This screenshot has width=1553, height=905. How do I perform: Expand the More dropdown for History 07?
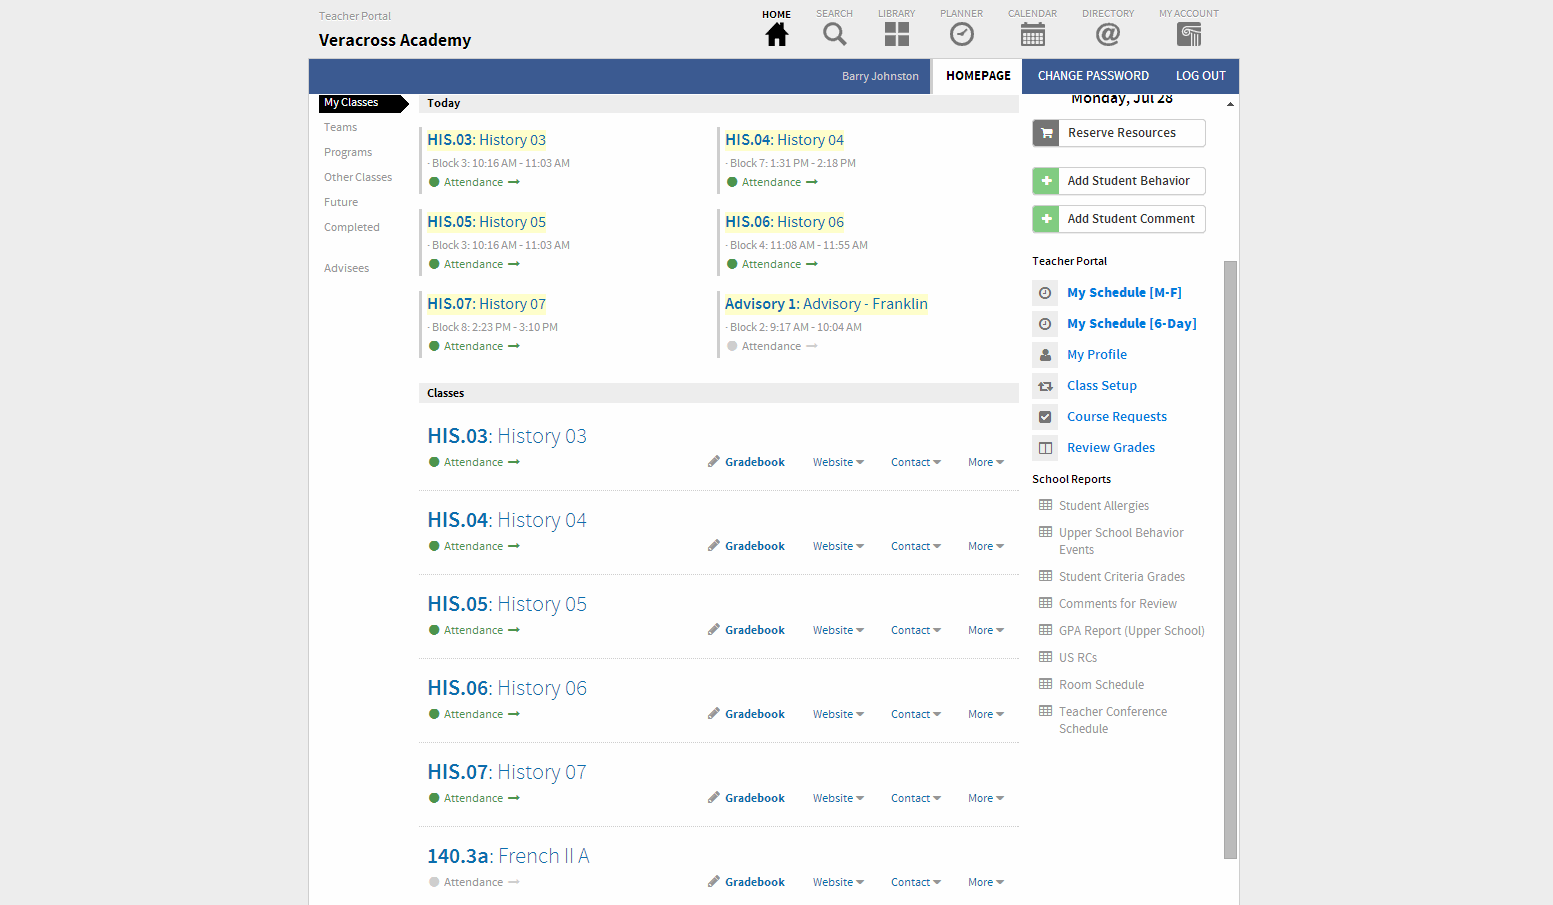pyautogui.click(x=985, y=797)
